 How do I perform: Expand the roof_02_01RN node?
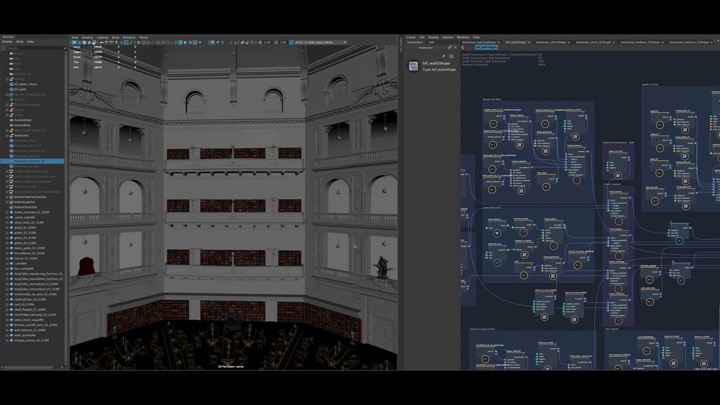tap(7, 304)
